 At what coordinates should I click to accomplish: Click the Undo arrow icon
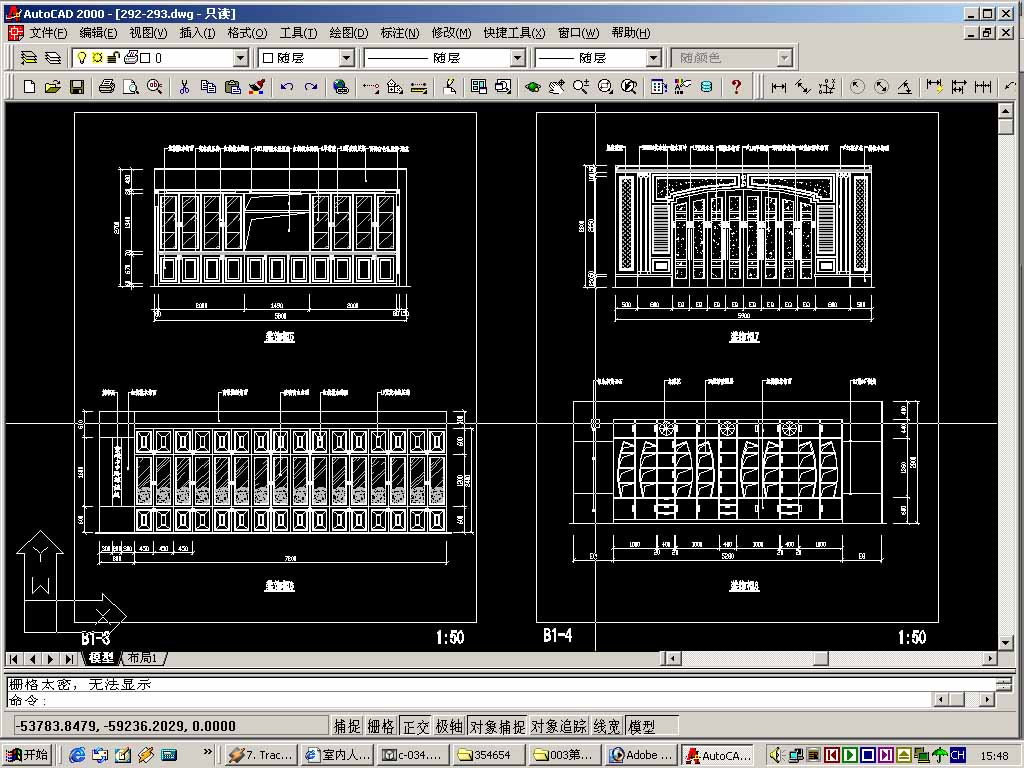[x=287, y=87]
